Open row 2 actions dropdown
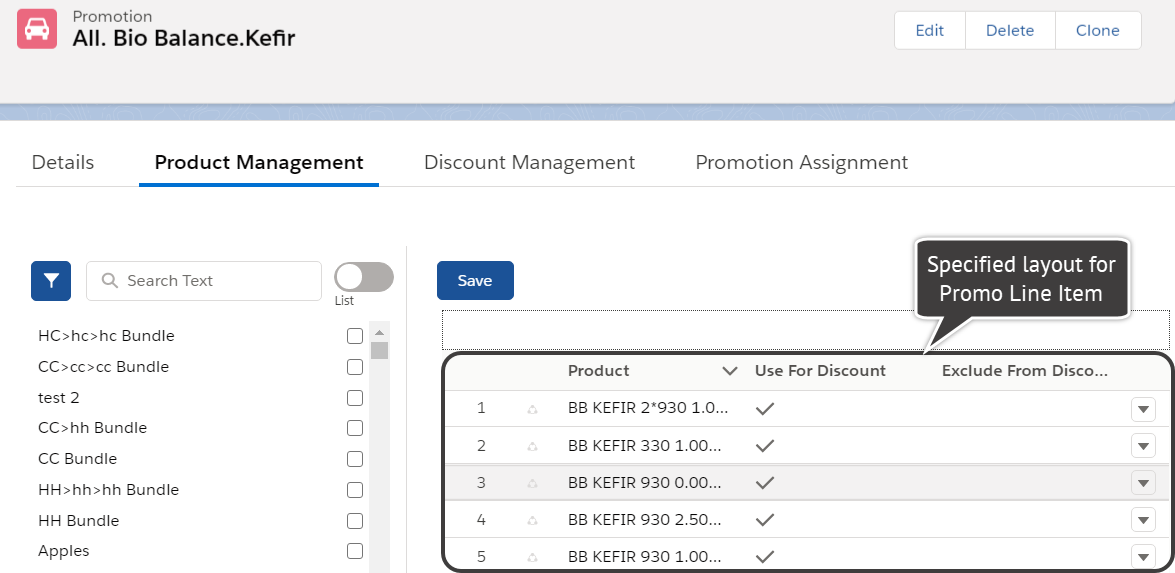This screenshot has height=573, width=1175. click(x=1143, y=446)
